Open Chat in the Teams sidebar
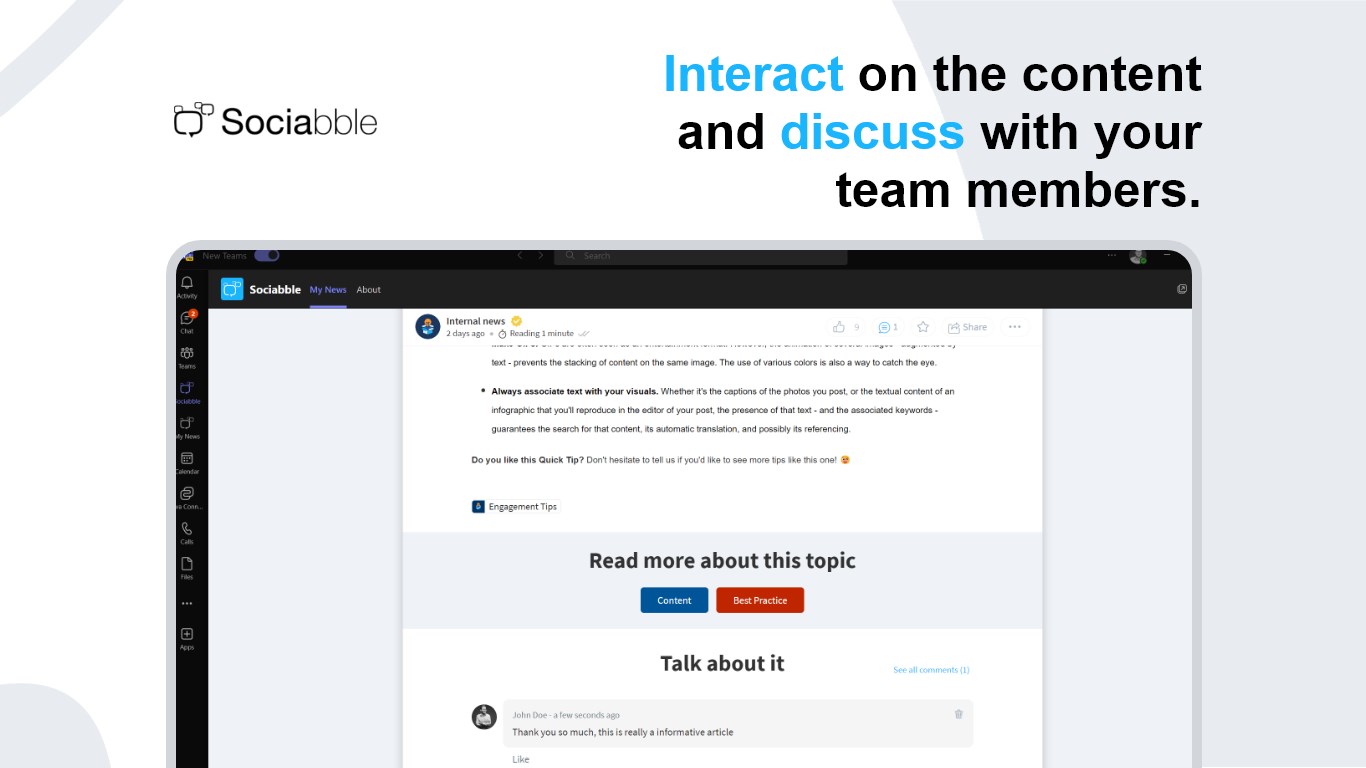Image resolution: width=1366 pixels, height=768 pixels. click(187, 322)
